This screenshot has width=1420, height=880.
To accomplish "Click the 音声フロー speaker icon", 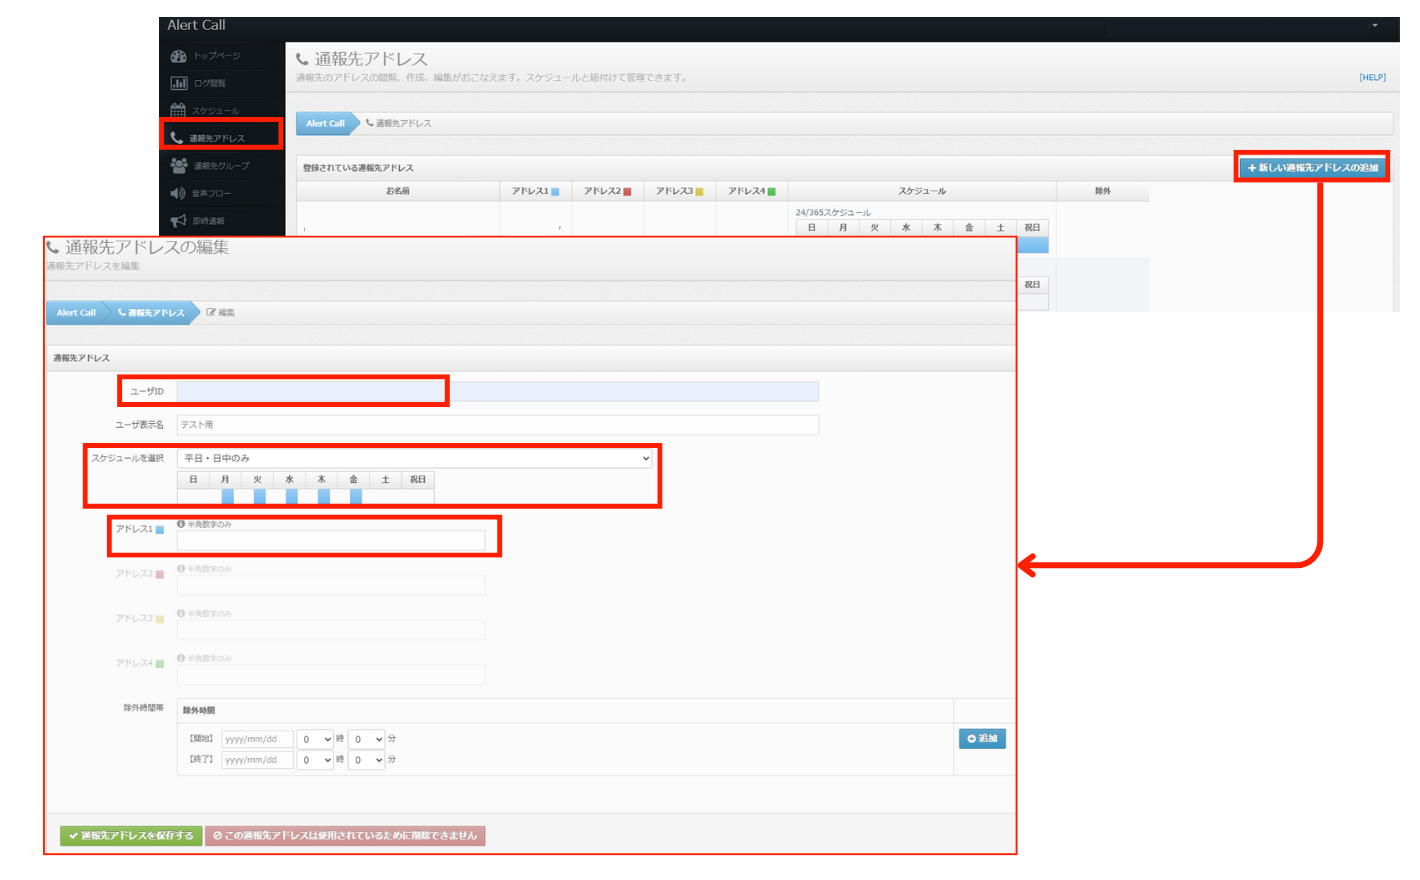I will pyautogui.click(x=178, y=193).
